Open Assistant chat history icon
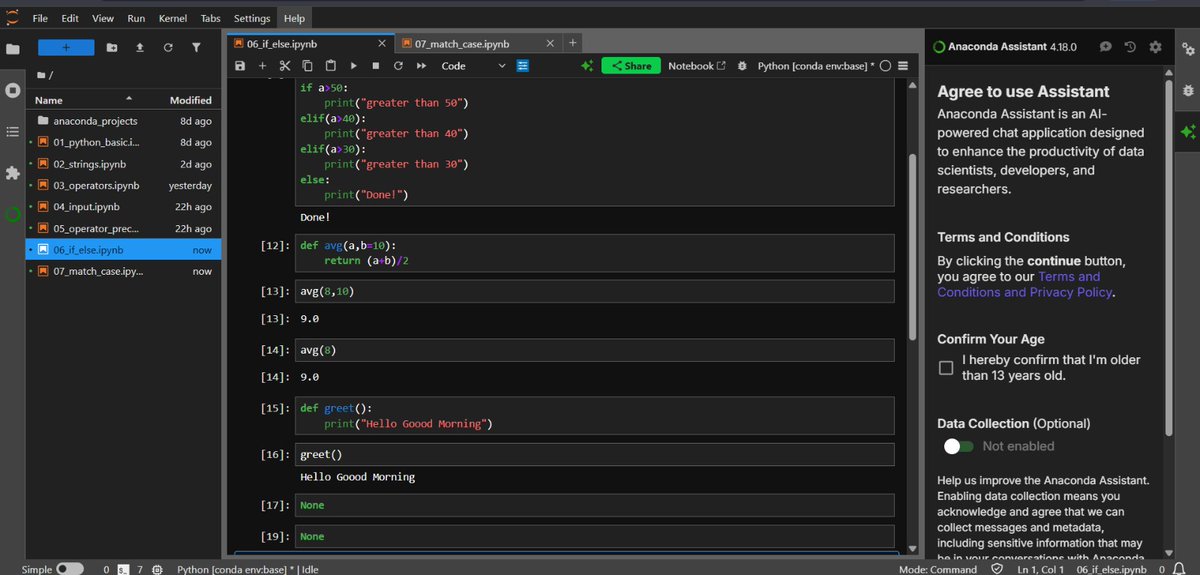 pyautogui.click(x=1130, y=47)
